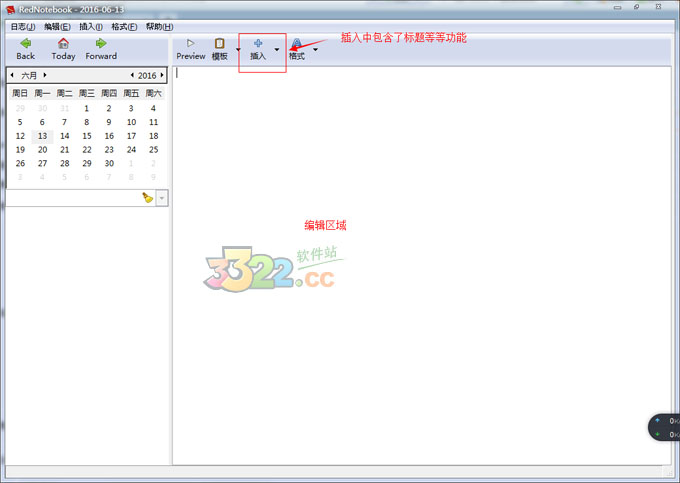Open the 编辑 menu
Image resolution: width=680 pixels, height=483 pixels.
57,26
